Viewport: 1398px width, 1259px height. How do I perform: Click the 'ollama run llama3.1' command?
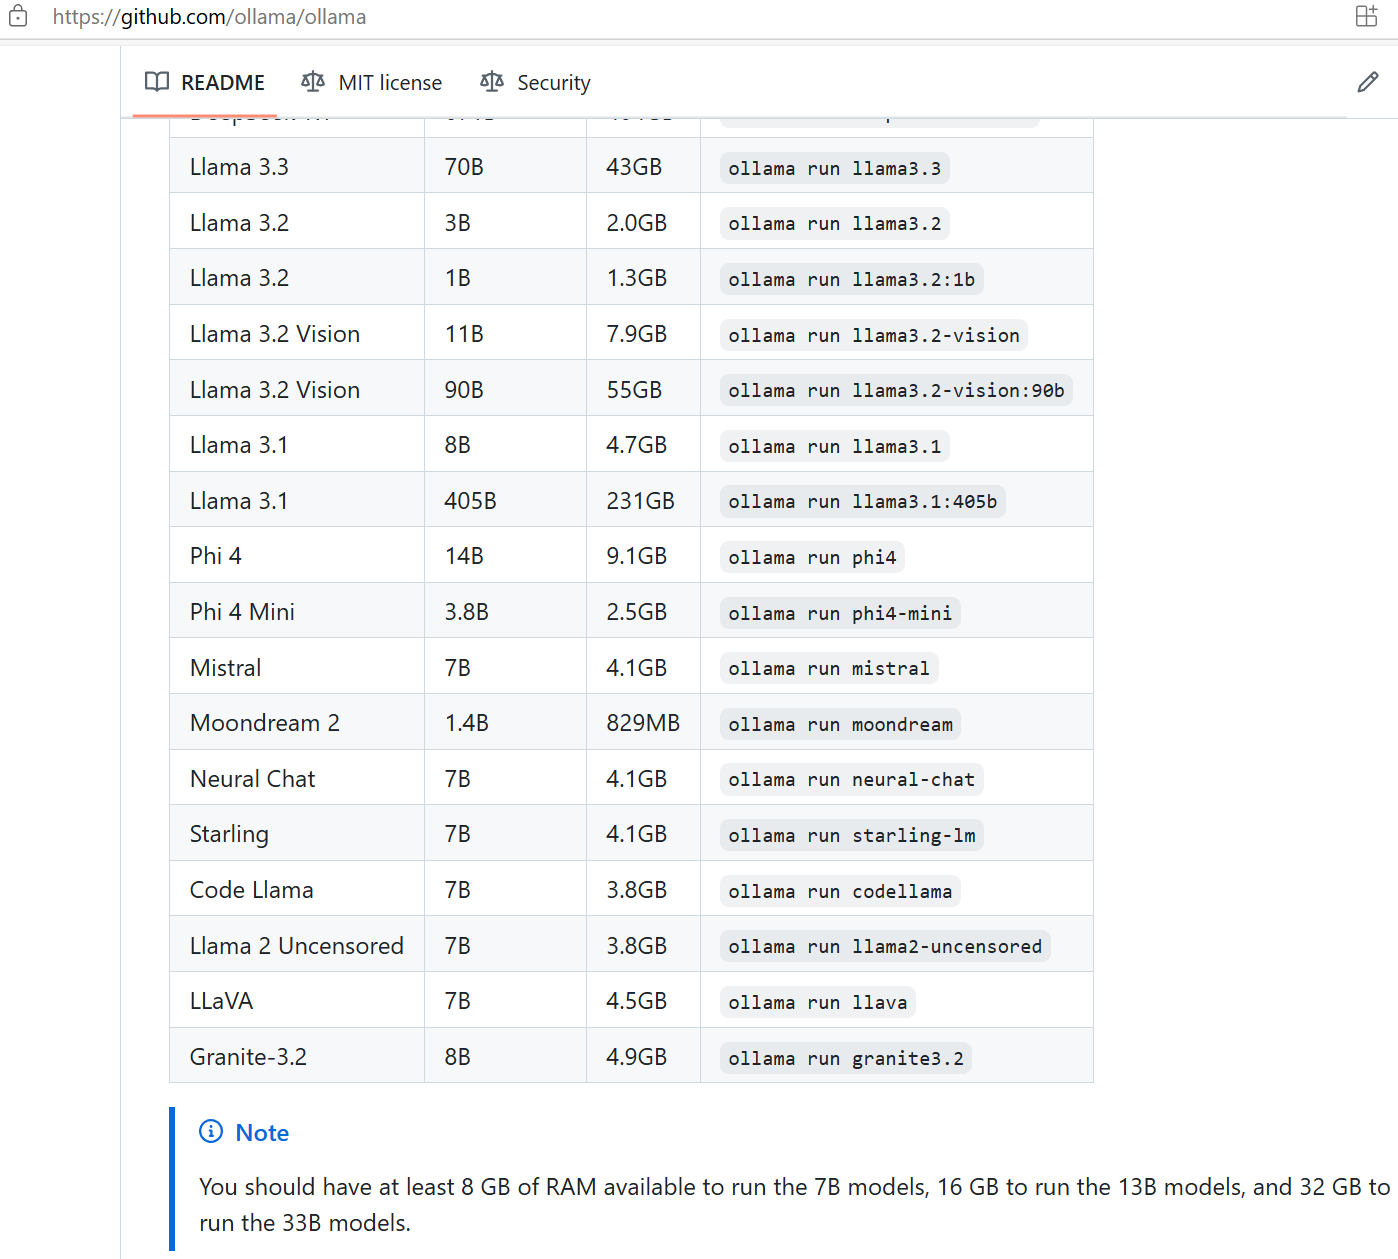834,446
